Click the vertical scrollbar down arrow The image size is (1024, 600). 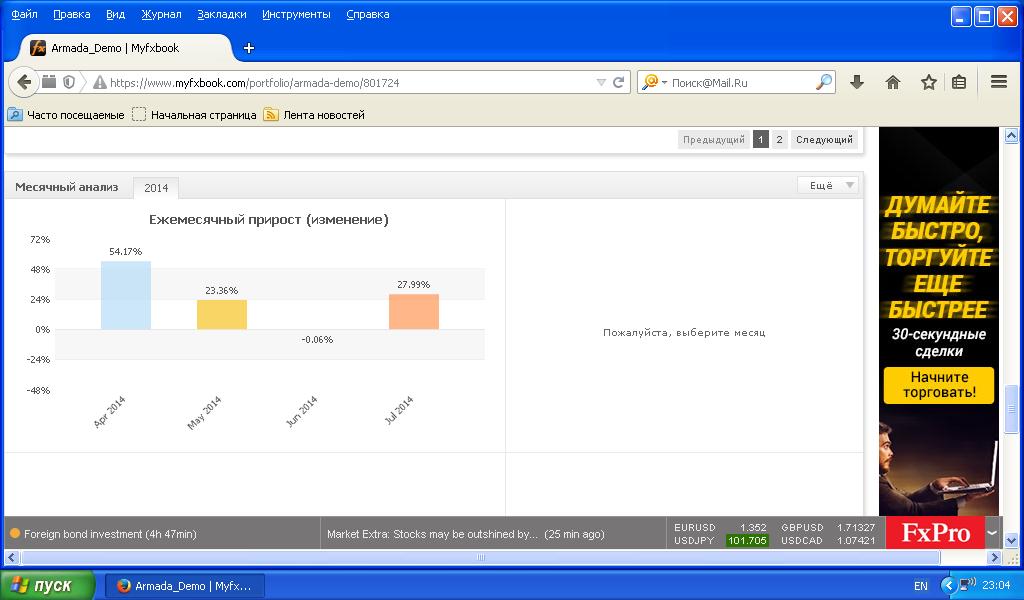(x=1011, y=540)
